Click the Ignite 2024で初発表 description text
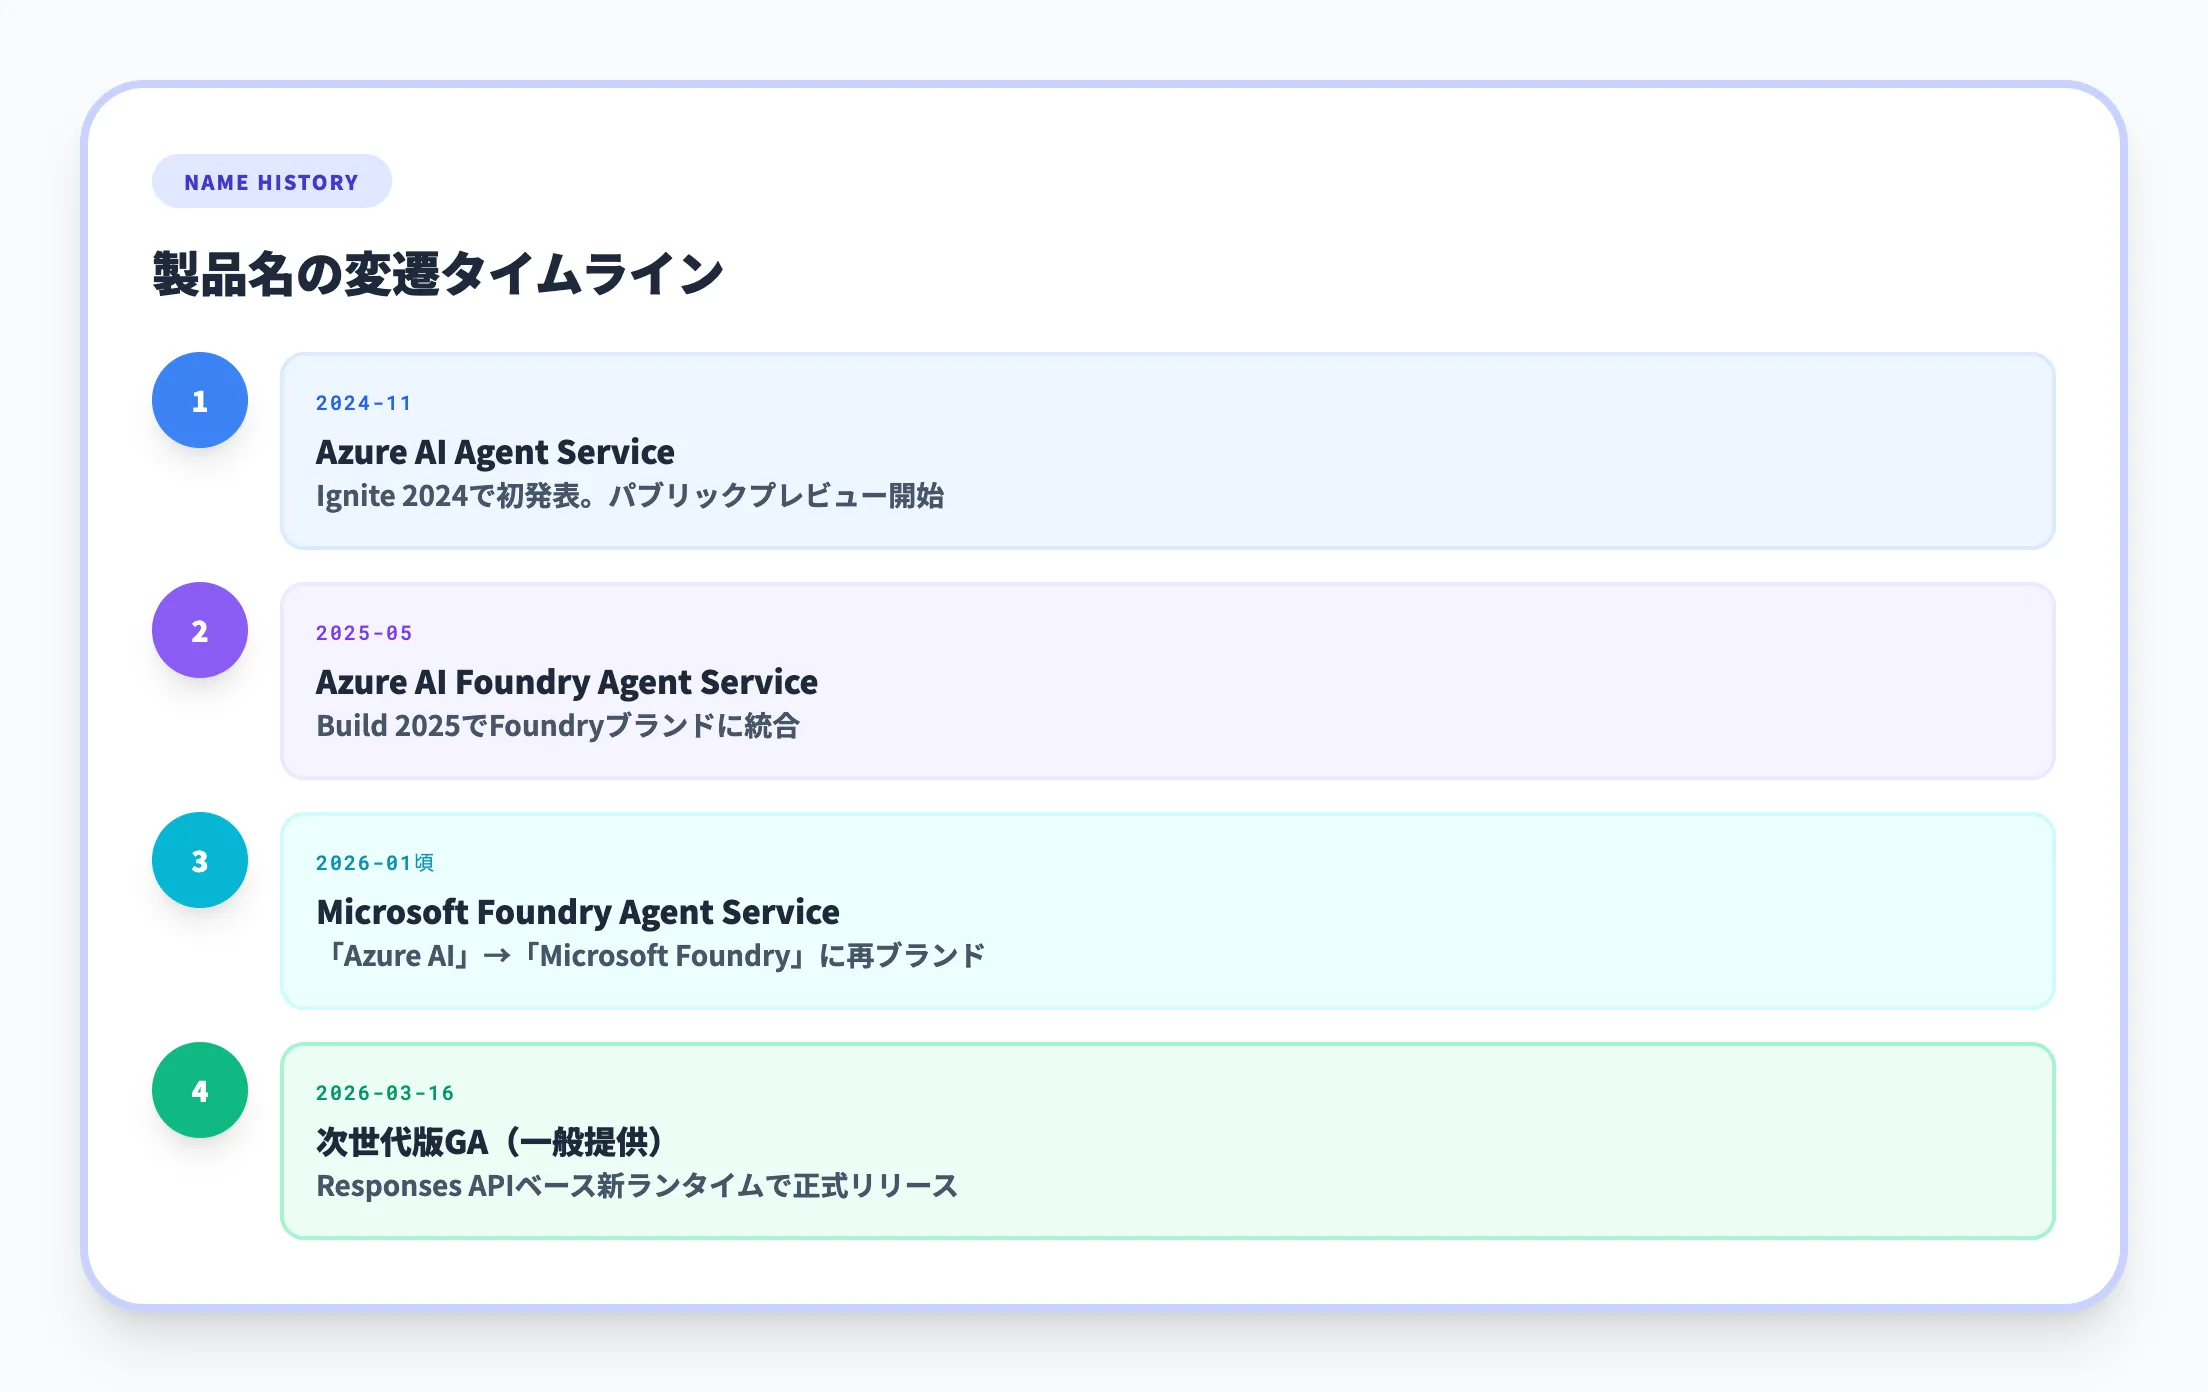The height and width of the screenshot is (1392, 2208). (x=629, y=496)
